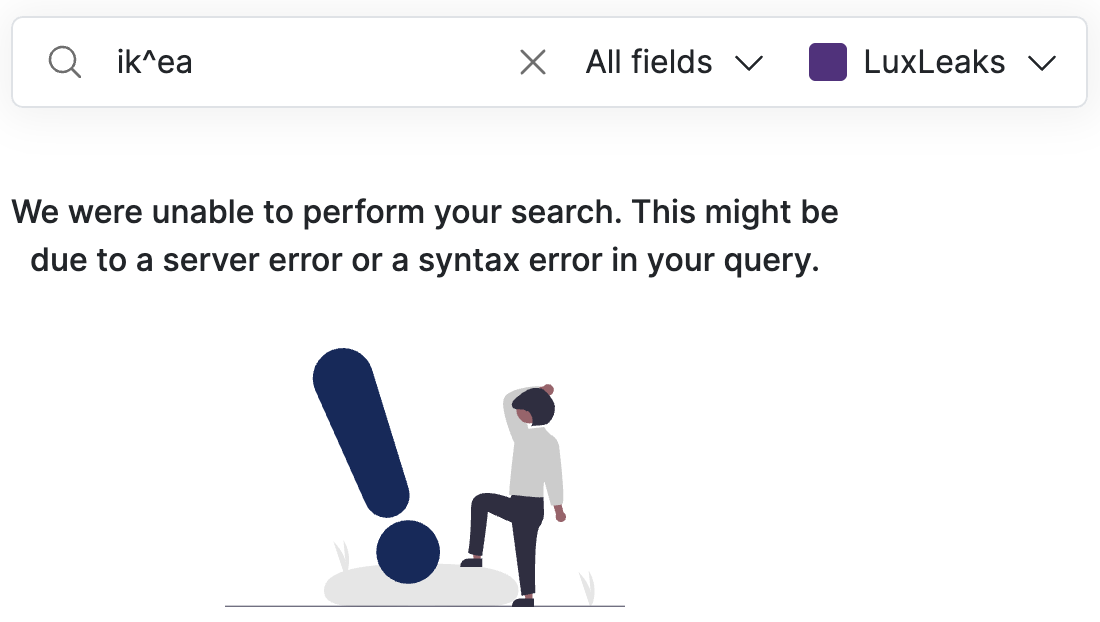Tap the purple collection badge next to LuxLeaks

point(828,62)
